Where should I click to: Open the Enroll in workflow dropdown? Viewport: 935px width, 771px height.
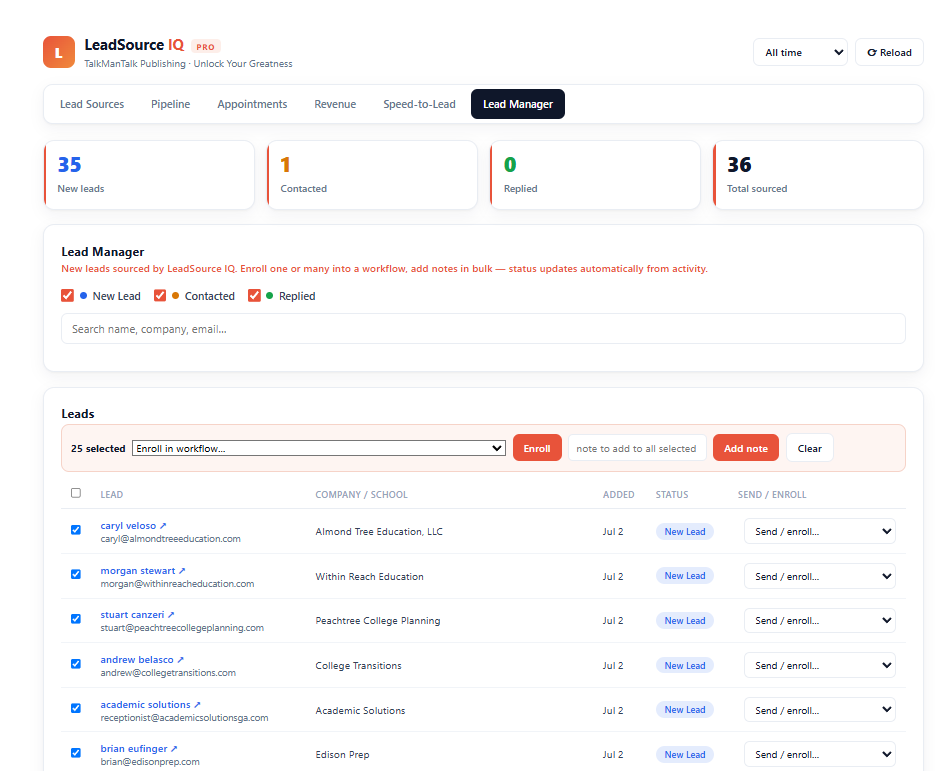(319, 448)
